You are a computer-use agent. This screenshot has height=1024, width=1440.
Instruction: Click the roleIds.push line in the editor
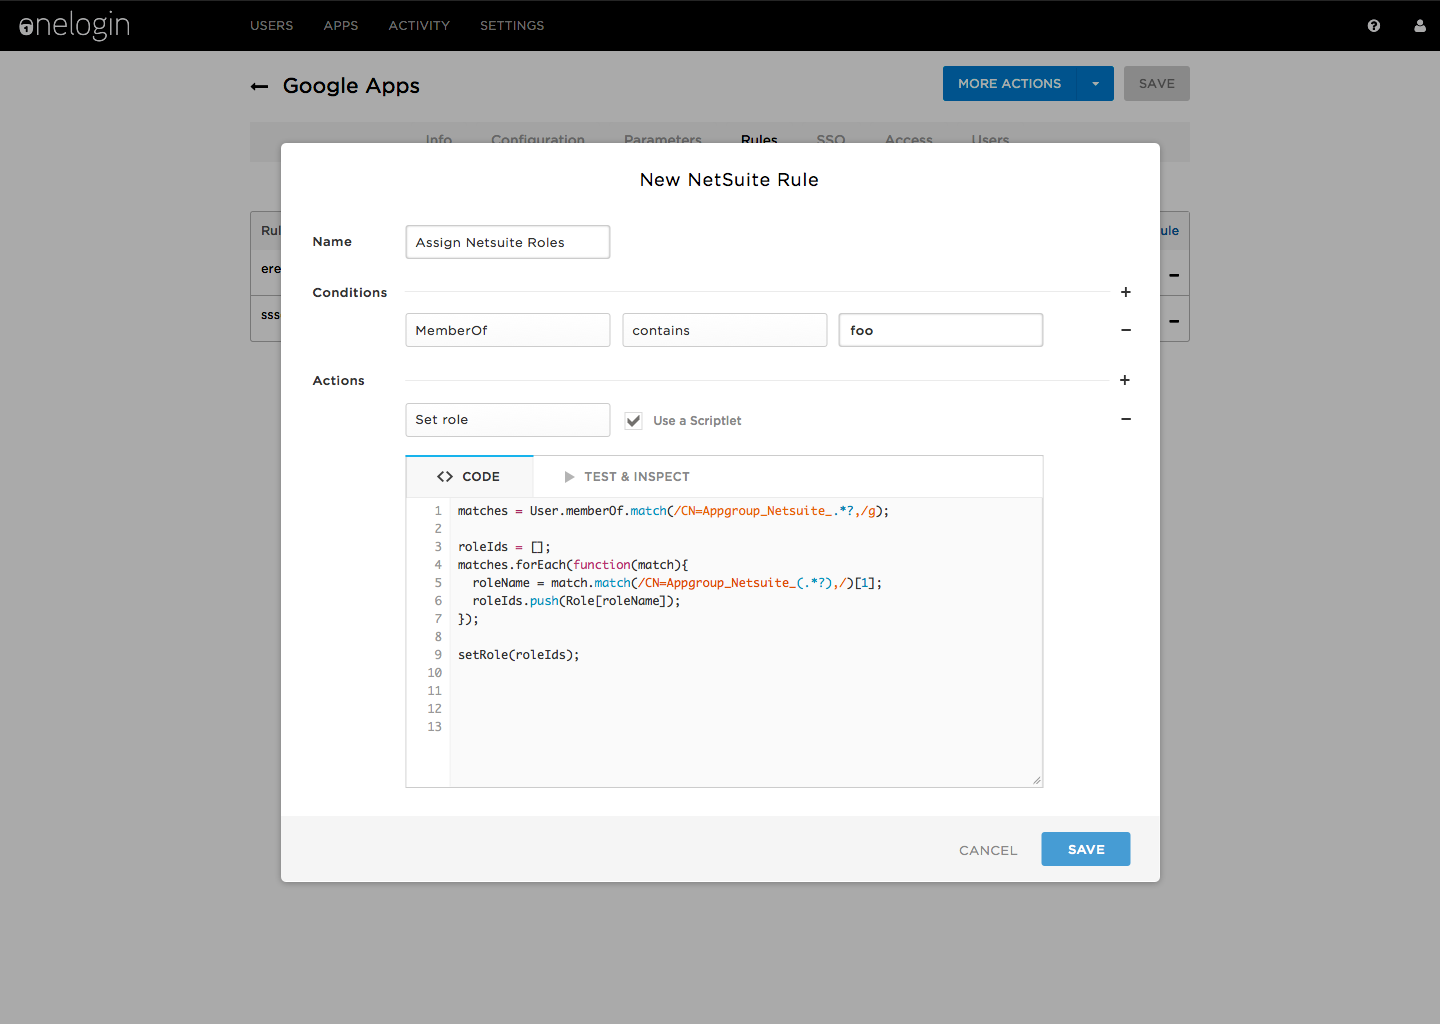tap(576, 601)
